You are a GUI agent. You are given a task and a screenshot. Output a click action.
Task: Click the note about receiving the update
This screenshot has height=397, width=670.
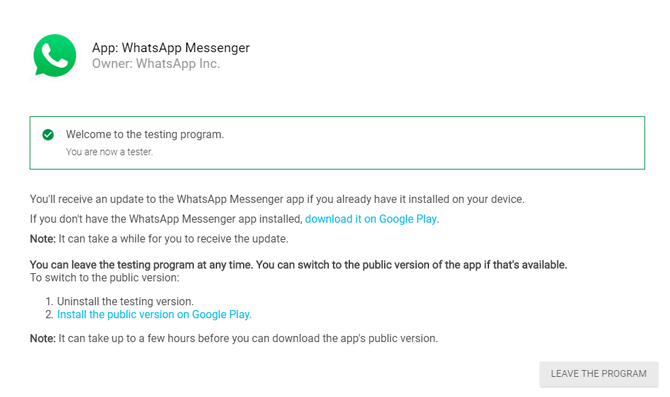tap(159, 238)
